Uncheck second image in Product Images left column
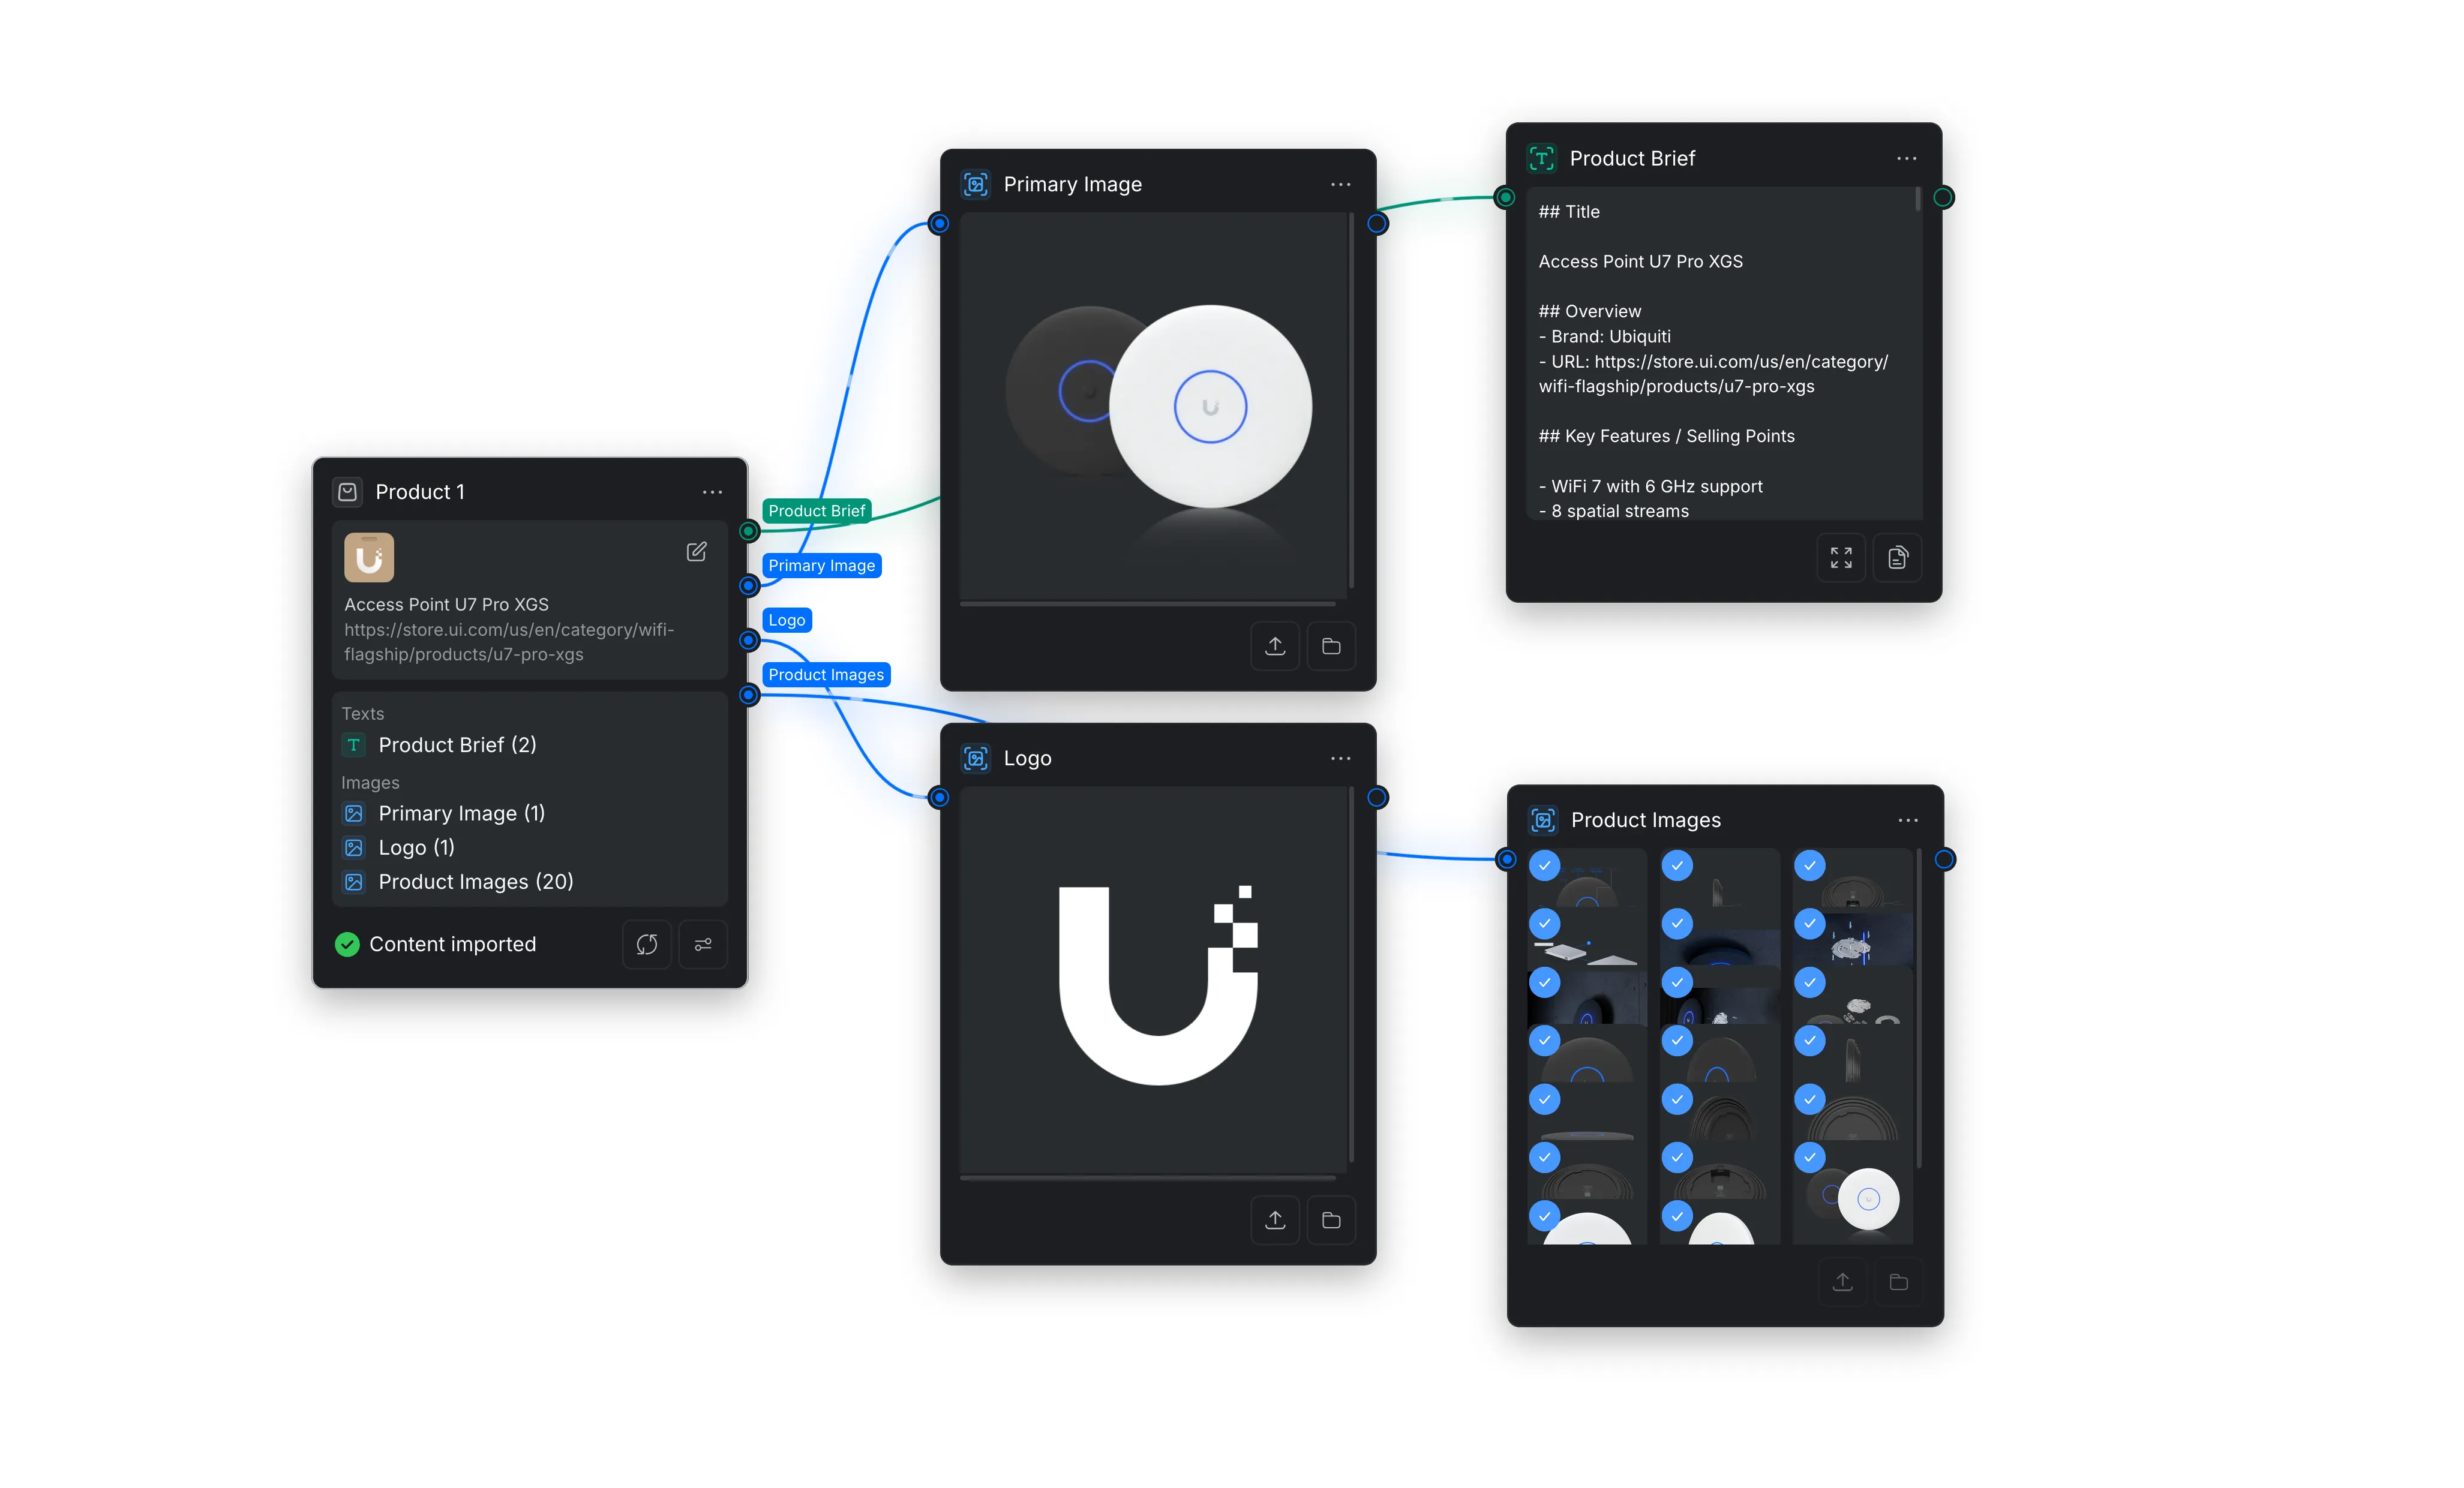This screenshot has width=2464, height=1488. (1544, 924)
